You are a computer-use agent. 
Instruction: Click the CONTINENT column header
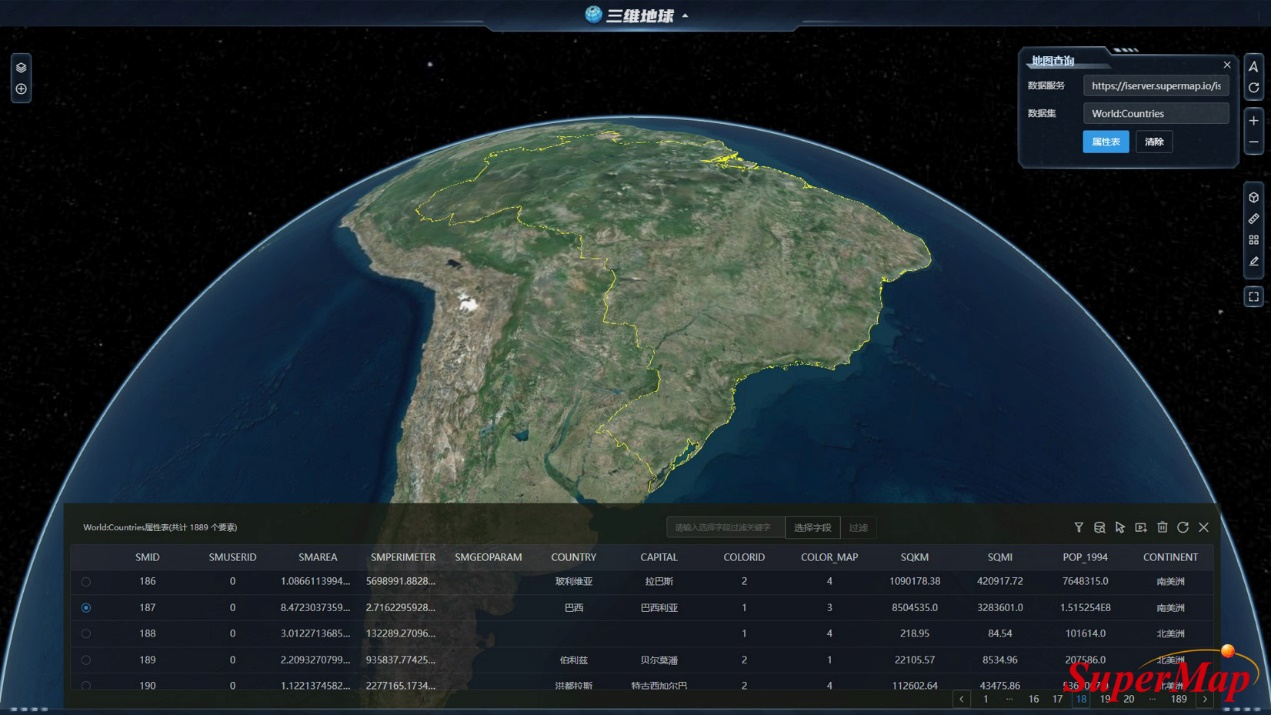click(x=1170, y=557)
